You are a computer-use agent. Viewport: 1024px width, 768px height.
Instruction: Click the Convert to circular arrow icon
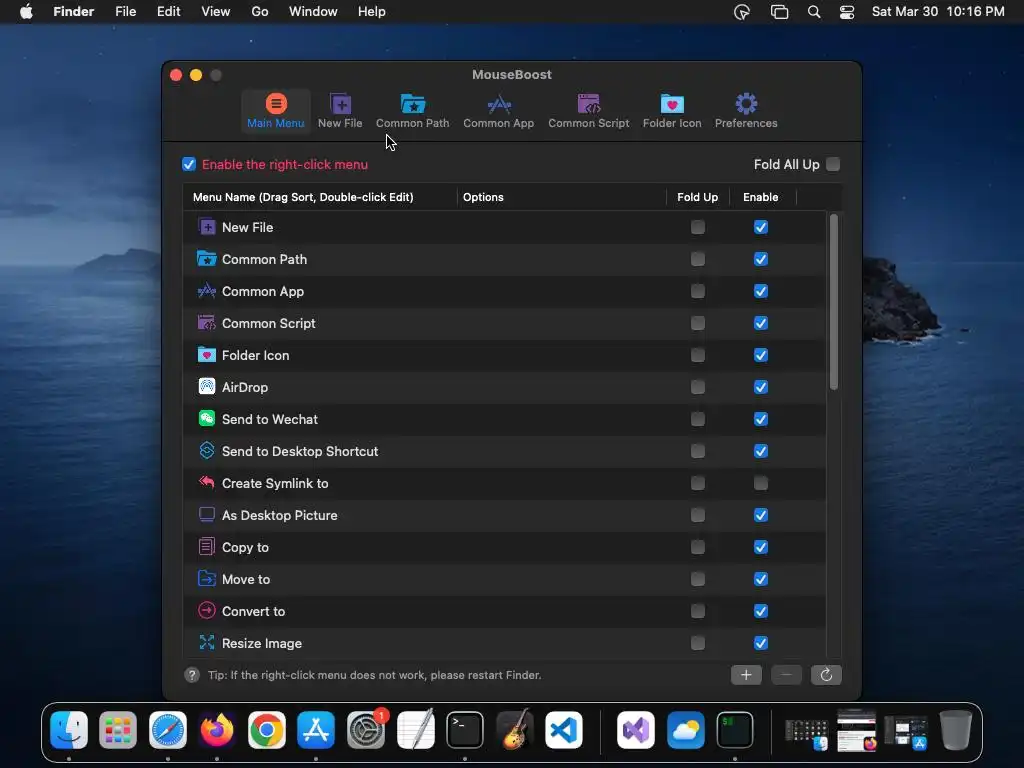pos(206,611)
